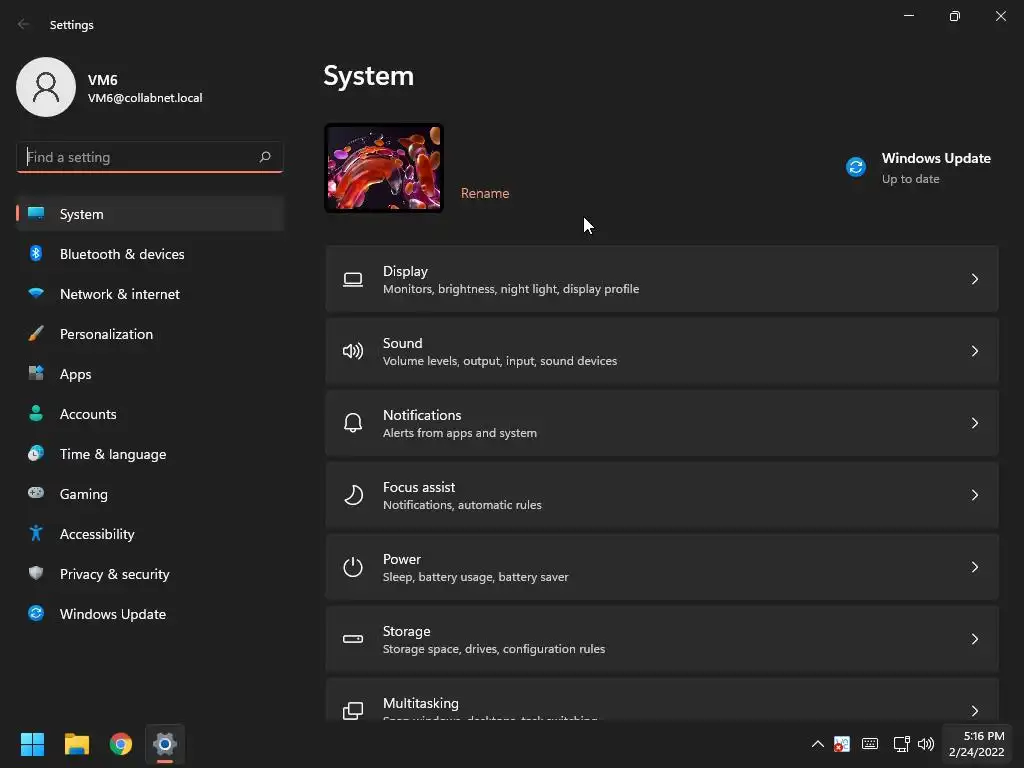1024x768 pixels.
Task: Click the Accessibility figure icon
Action: [36, 534]
